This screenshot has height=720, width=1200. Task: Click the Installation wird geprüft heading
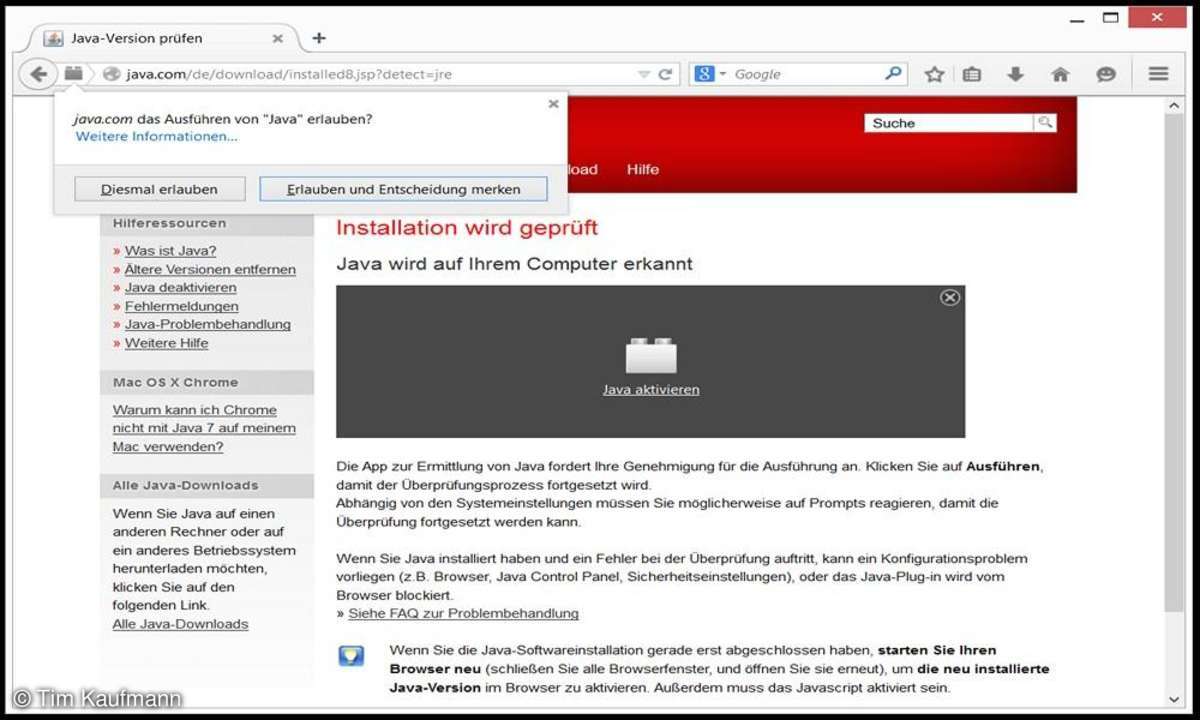[x=467, y=228]
